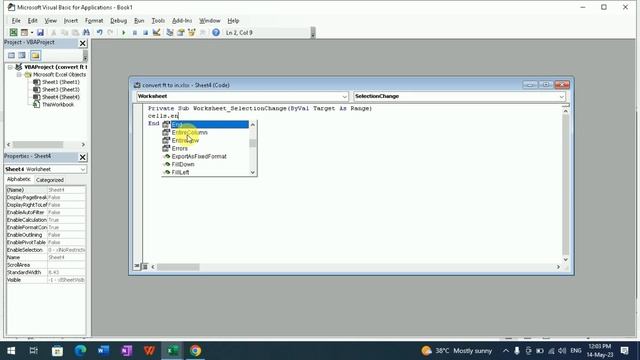Open Project Explorer from the toolbar

click(170, 32)
